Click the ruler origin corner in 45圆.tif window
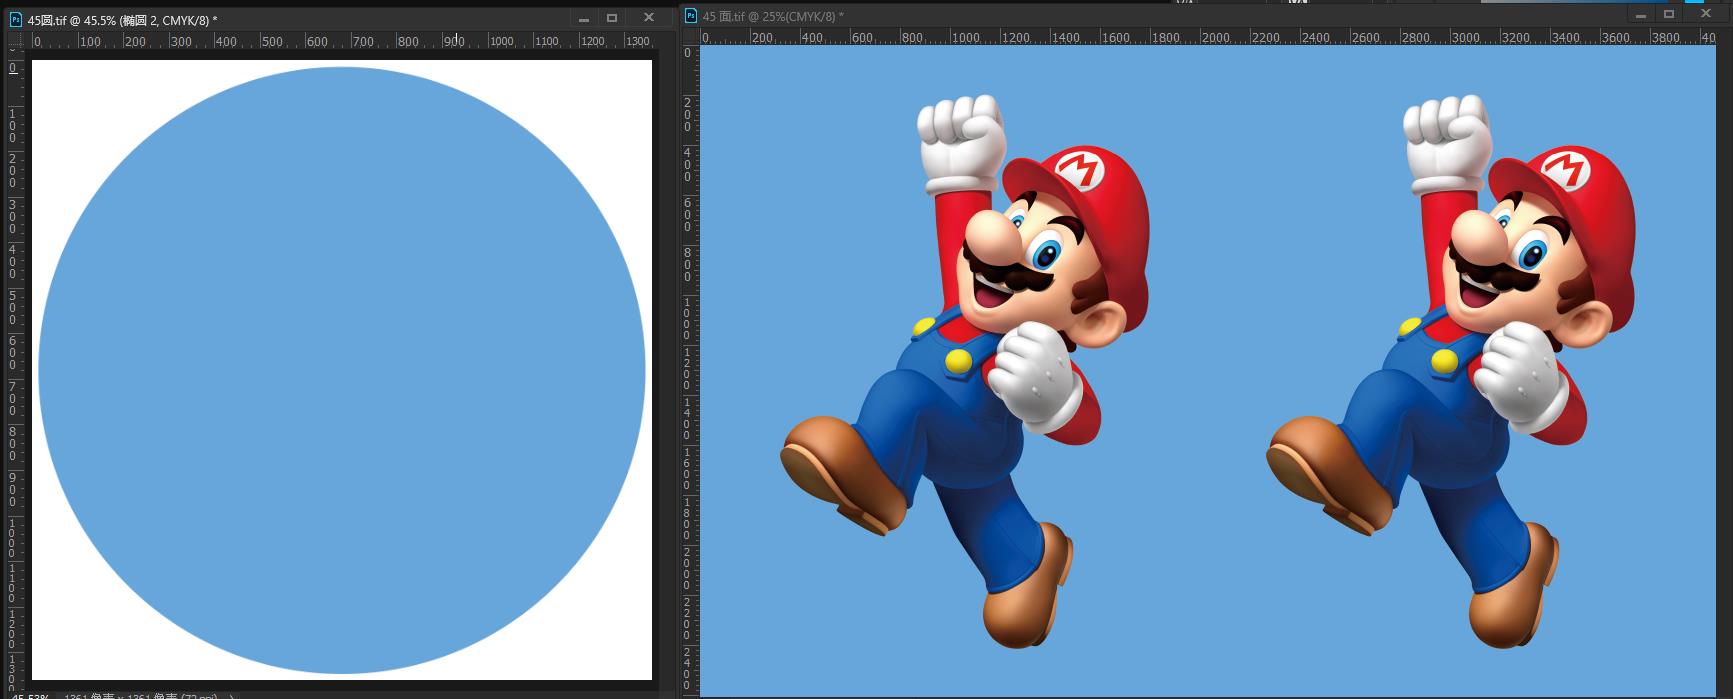This screenshot has height=699, width=1733. (14, 41)
